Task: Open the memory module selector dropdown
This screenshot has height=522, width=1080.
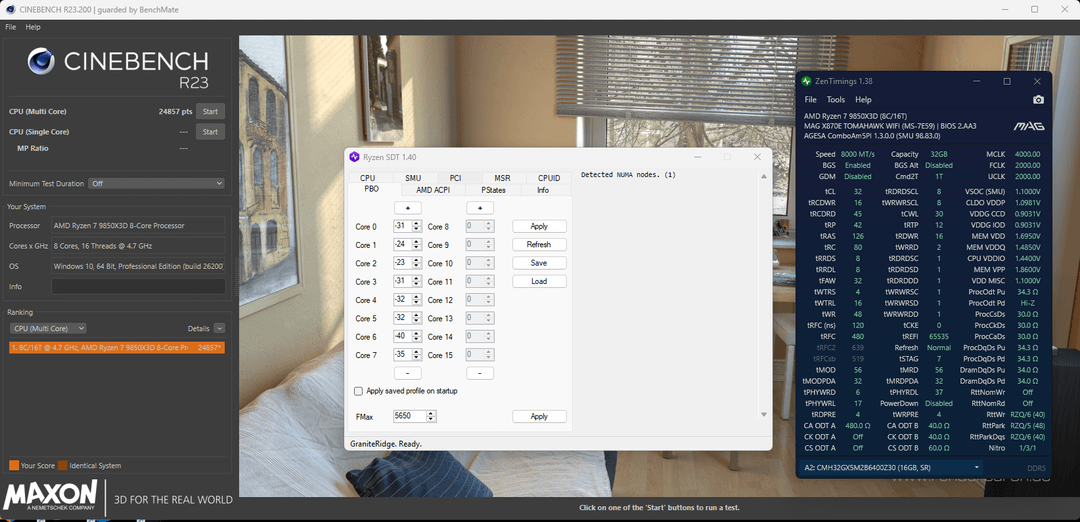Action: 893,467
